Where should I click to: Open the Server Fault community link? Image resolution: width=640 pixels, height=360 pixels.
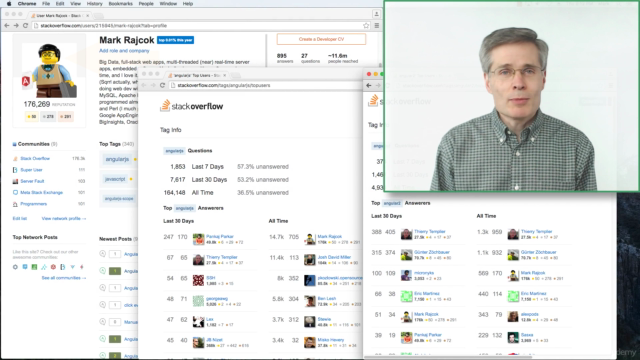[x=32, y=181]
